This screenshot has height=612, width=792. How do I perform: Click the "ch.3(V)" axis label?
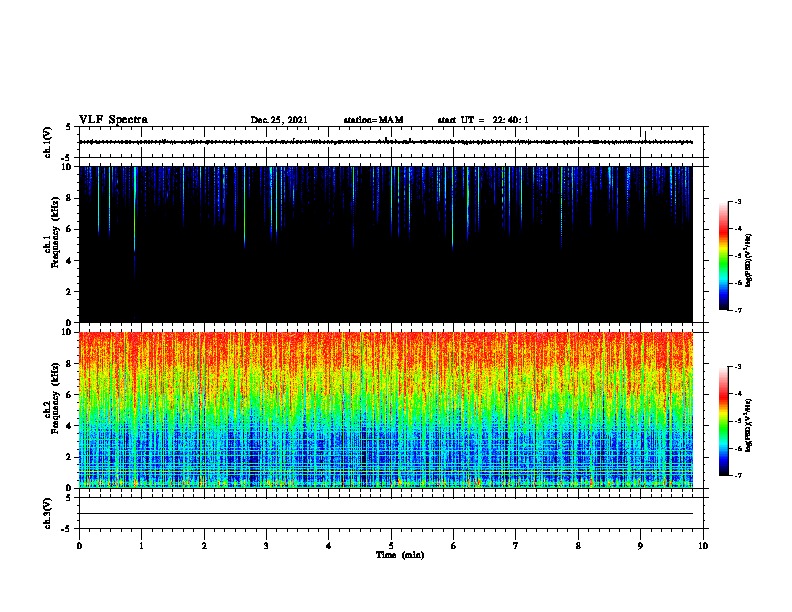(48, 513)
